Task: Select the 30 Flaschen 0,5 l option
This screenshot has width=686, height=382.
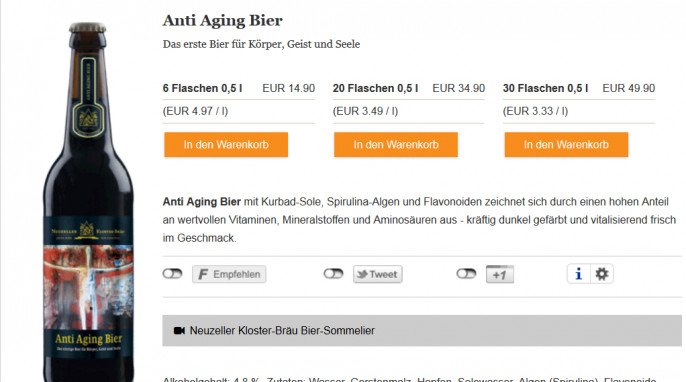Action: click(545, 88)
